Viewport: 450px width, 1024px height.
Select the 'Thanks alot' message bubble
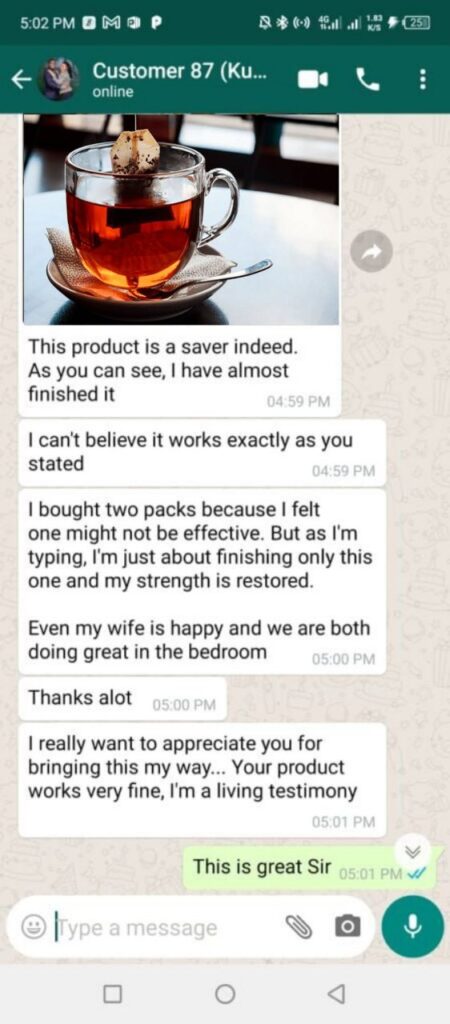pyautogui.click(x=123, y=698)
